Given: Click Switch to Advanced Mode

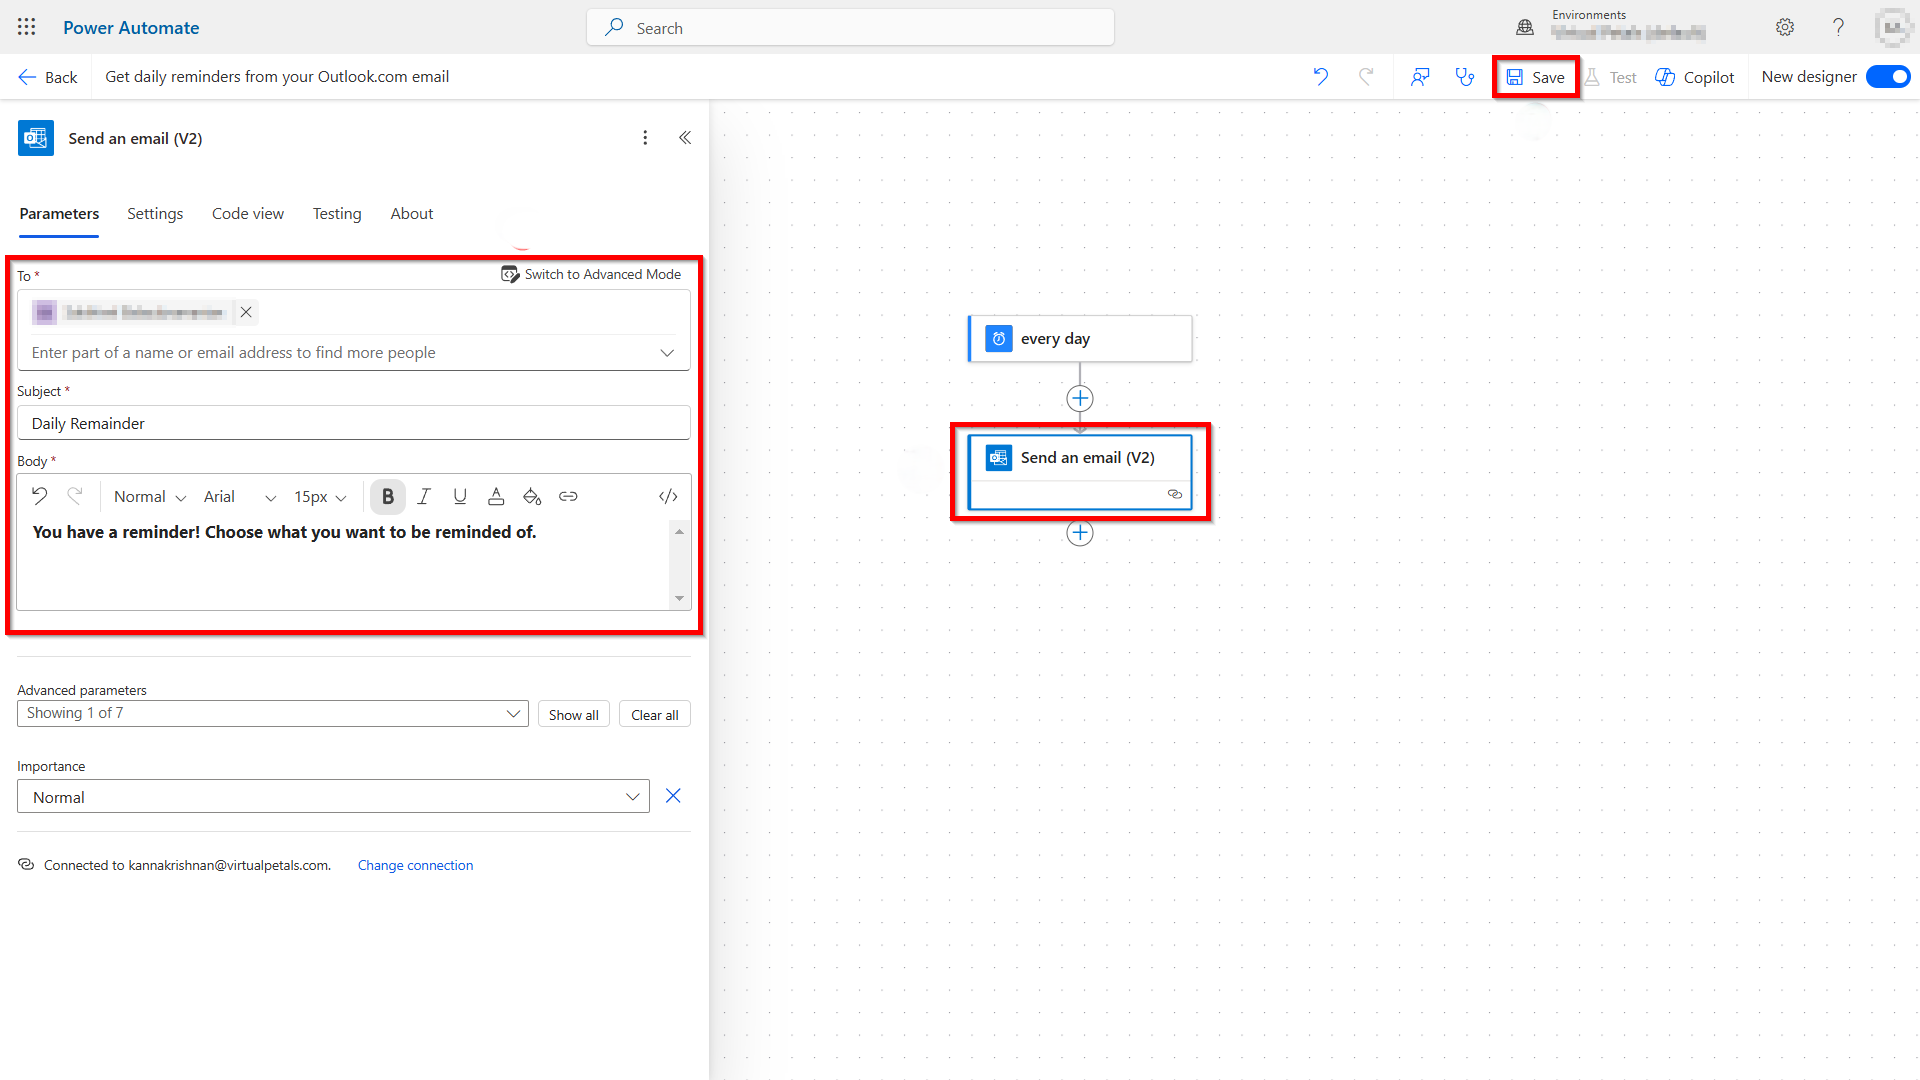Looking at the screenshot, I should pos(591,274).
